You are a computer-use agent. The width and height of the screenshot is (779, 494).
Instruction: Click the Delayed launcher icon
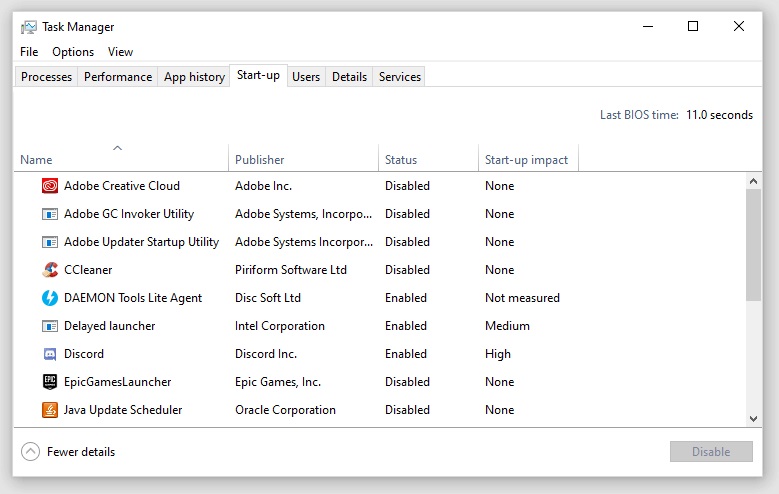pyautogui.click(x=50, y=326)
